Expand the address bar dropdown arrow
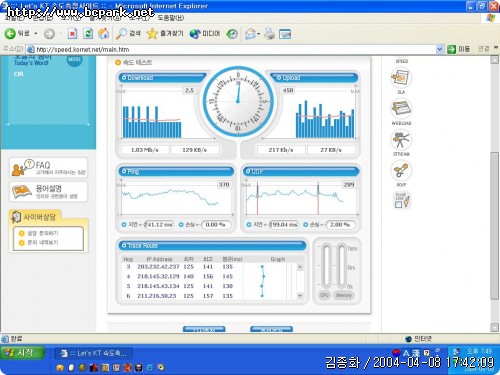This screenshot has height=375, width=500. pos(440,49)
